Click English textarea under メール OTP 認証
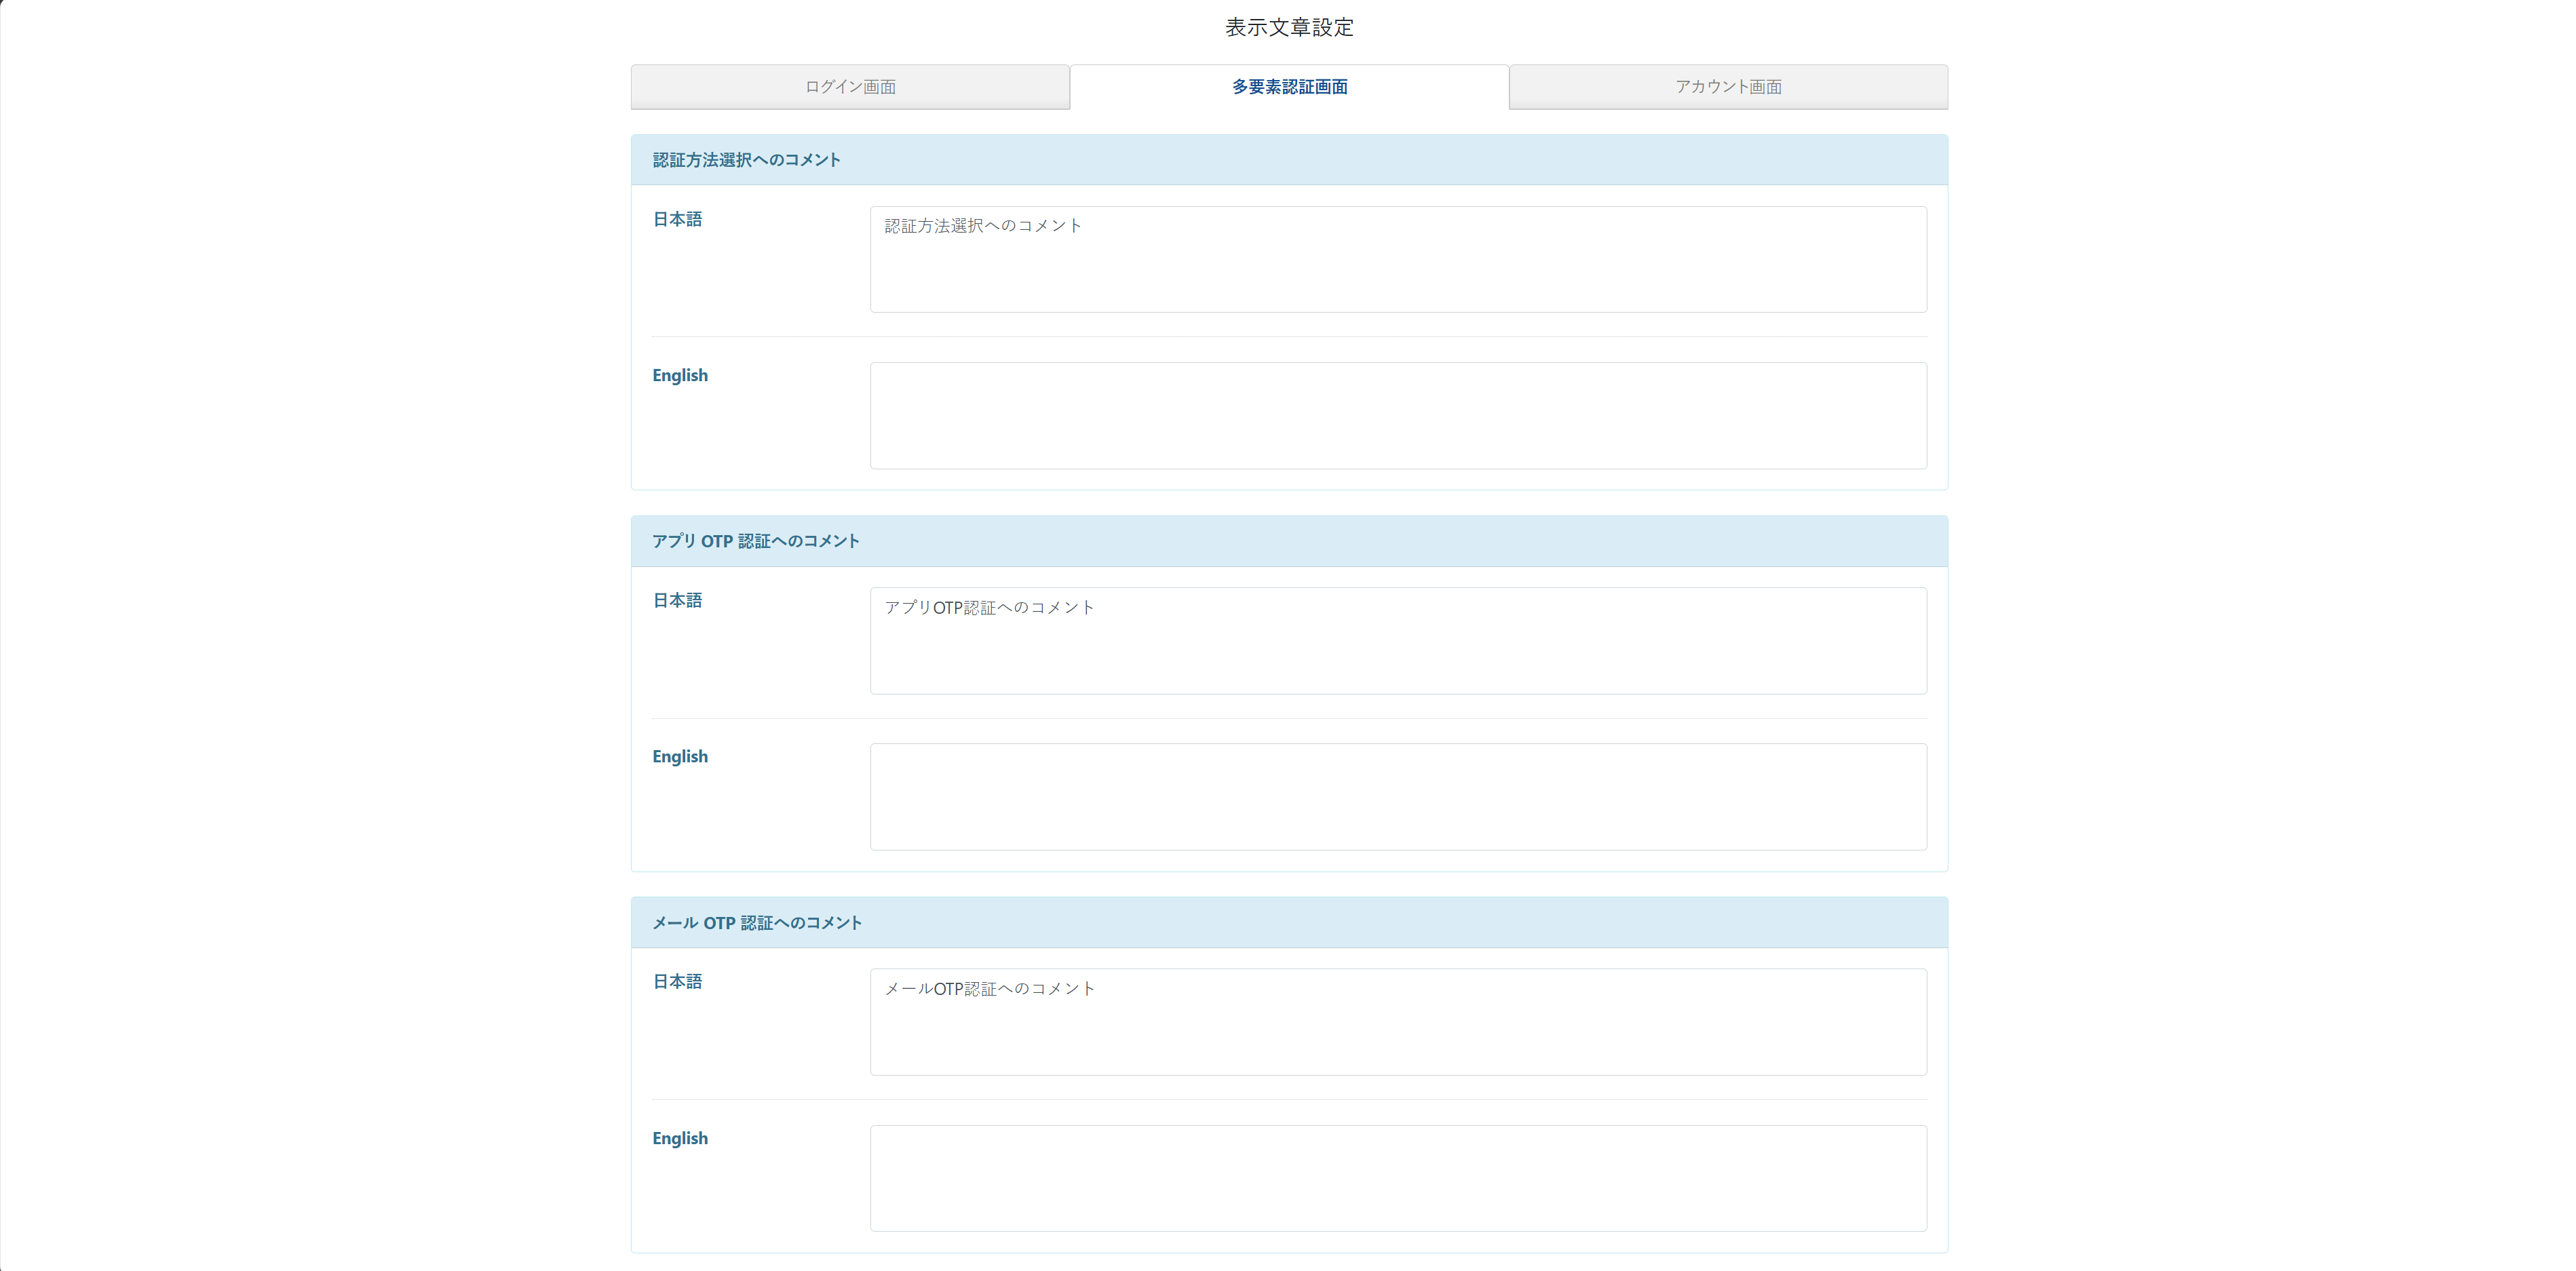 pos(1398,1178)
